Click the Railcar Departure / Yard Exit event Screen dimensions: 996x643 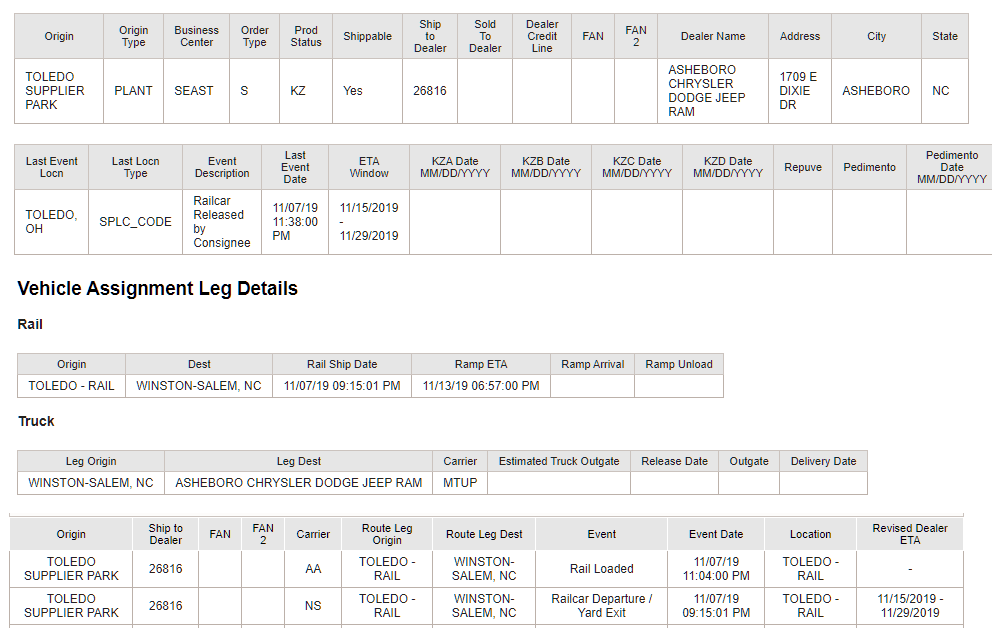[602, 606]
